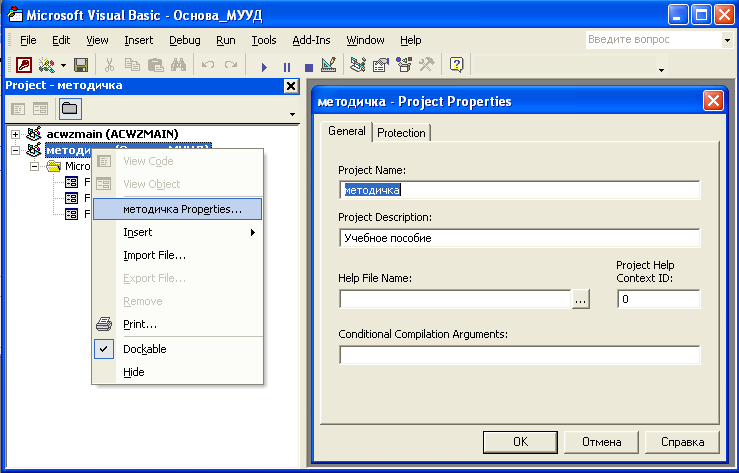Click View Object icon in Project panel

click(41, 109)
